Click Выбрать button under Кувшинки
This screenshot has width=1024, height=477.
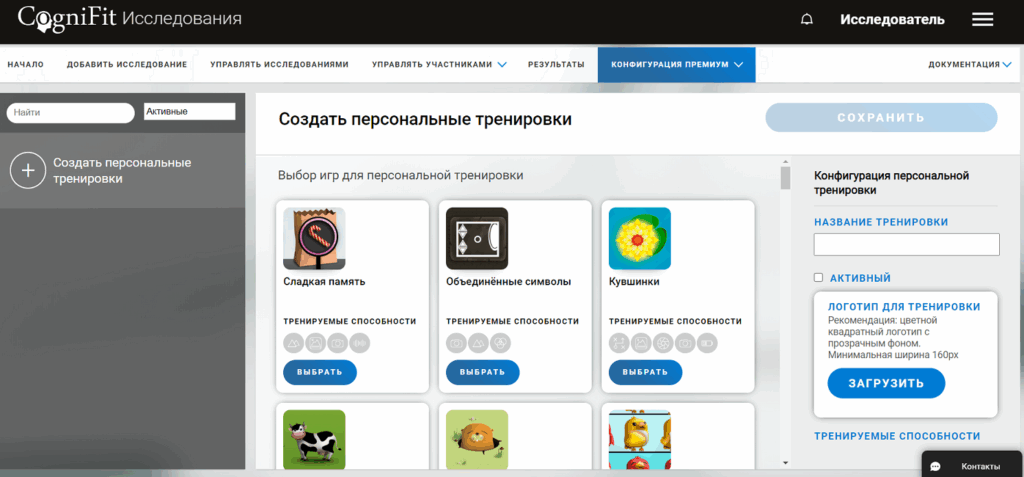point(645,372)
